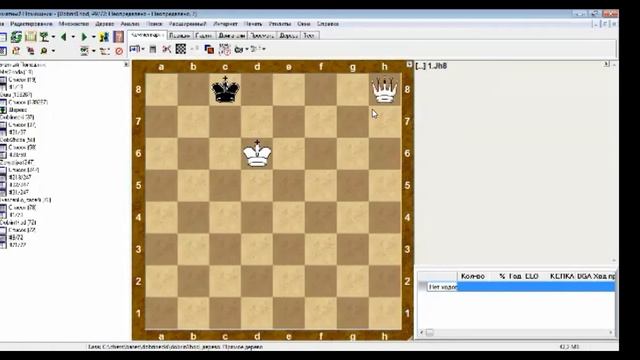This screenshot has height=360, width=640.
Task: Open the Анализ menu
Action: point(130,24)
